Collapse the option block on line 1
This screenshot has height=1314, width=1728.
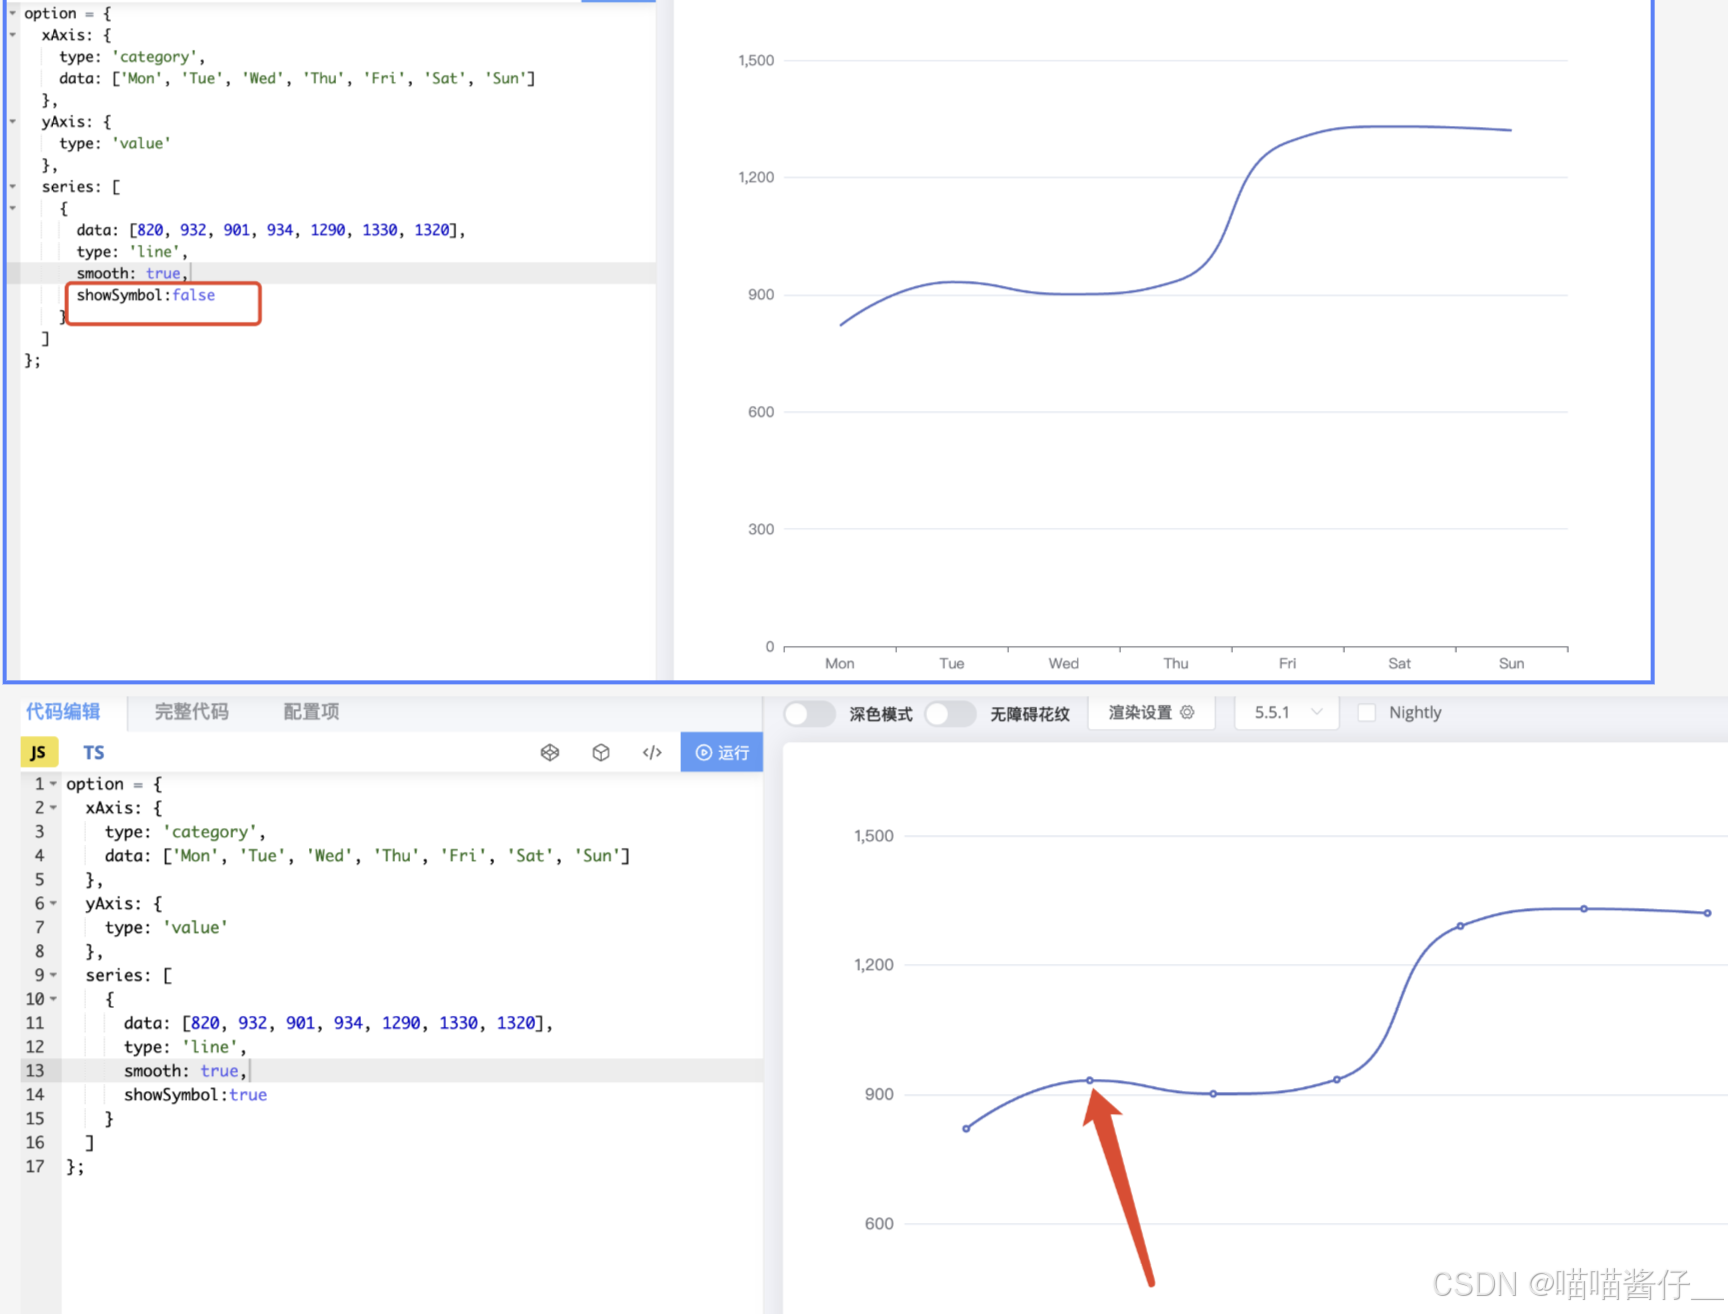coord(53,784)
